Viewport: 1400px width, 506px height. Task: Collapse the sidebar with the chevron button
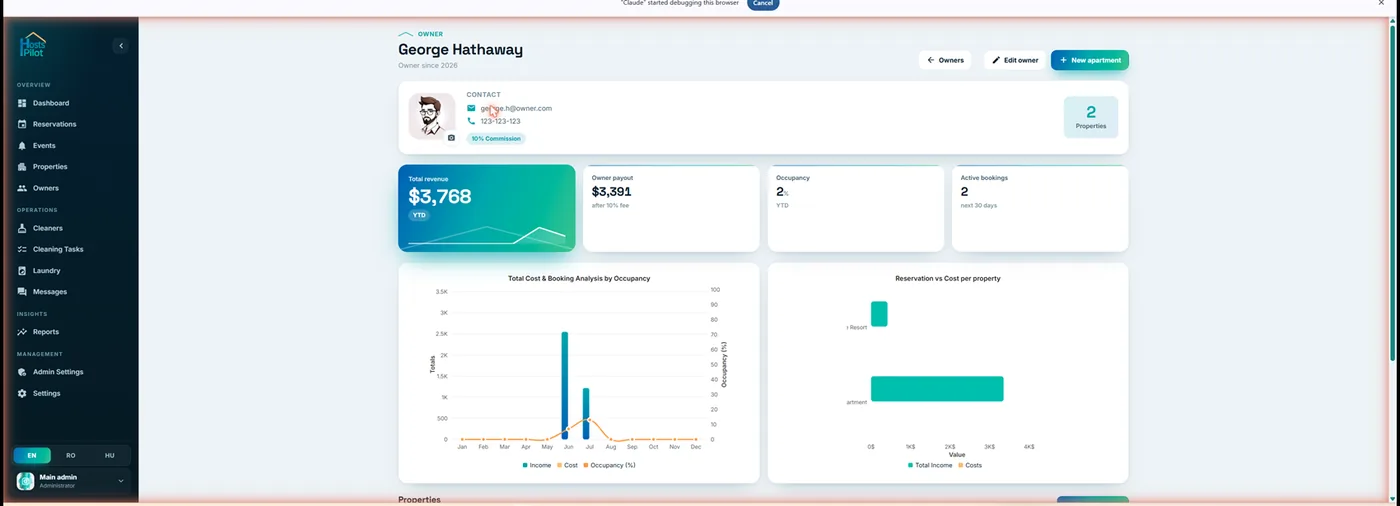coord(120,46)
